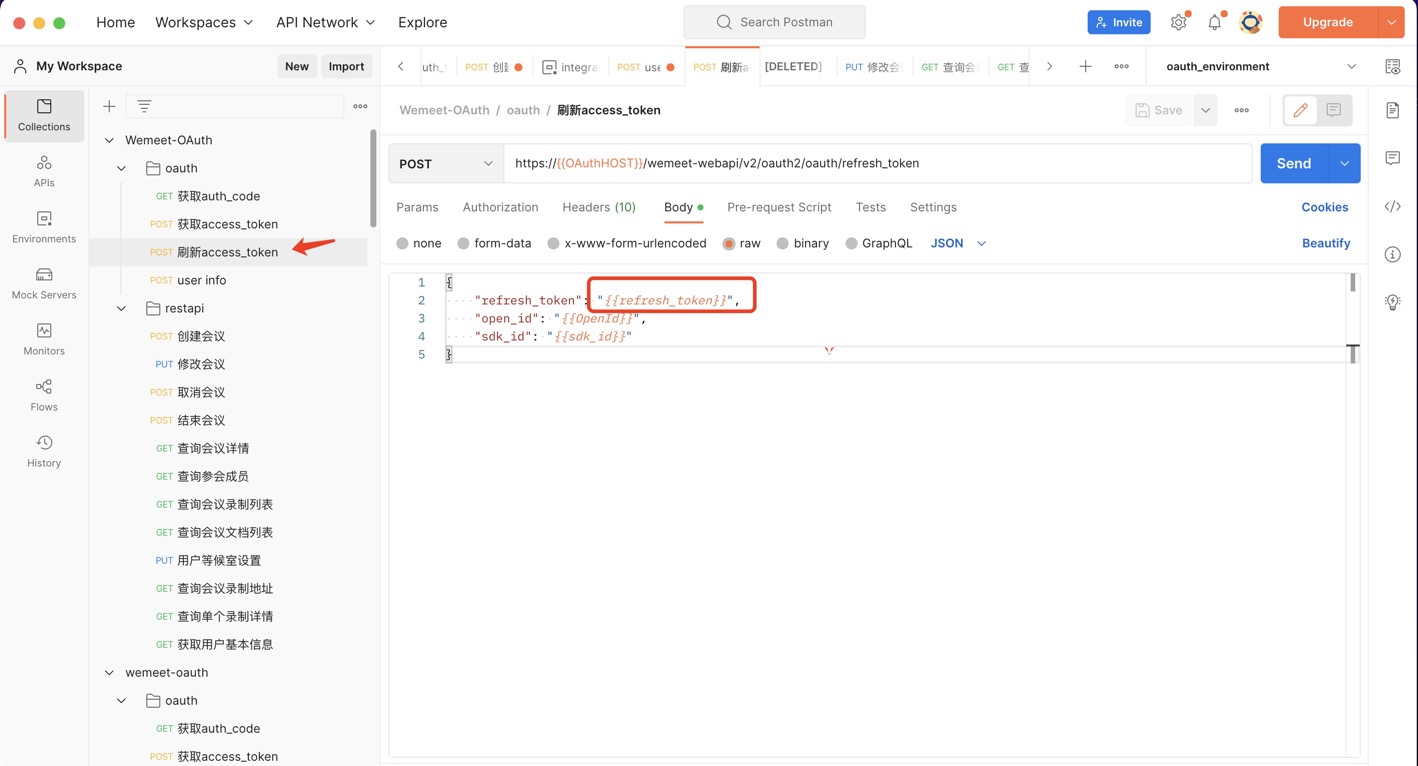Open the JSON format dropdown
The image size is (1418, 766).
coord(958,243)
